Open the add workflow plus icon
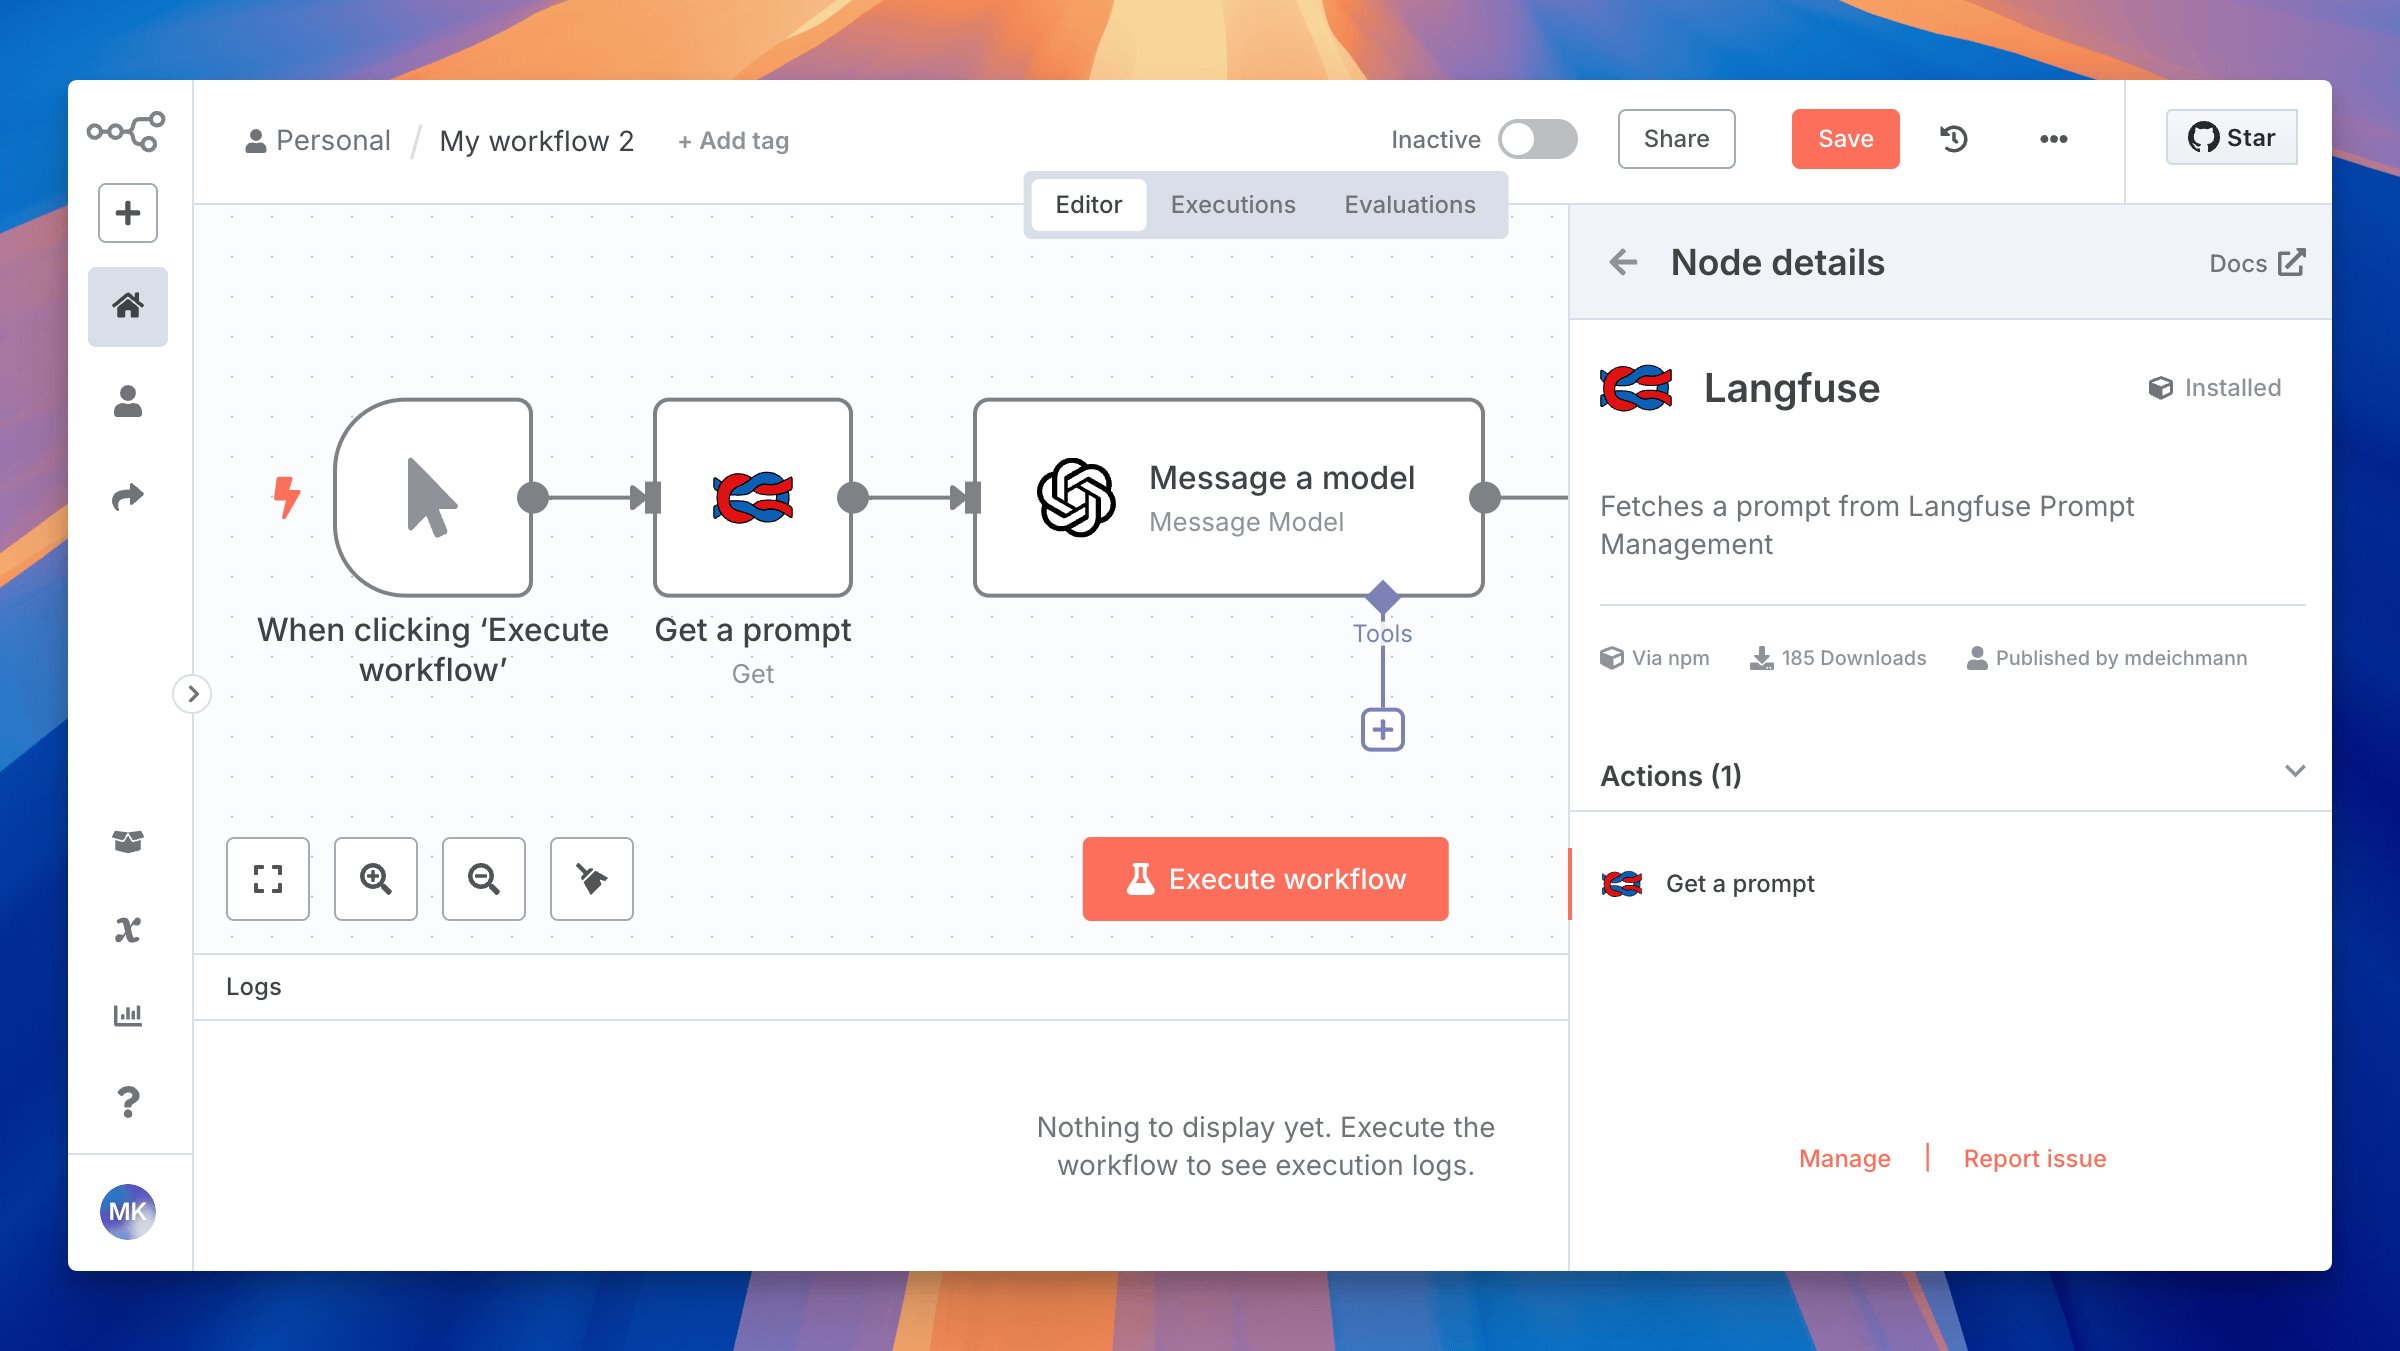Screen dimensions: 2400x1351 127,213
